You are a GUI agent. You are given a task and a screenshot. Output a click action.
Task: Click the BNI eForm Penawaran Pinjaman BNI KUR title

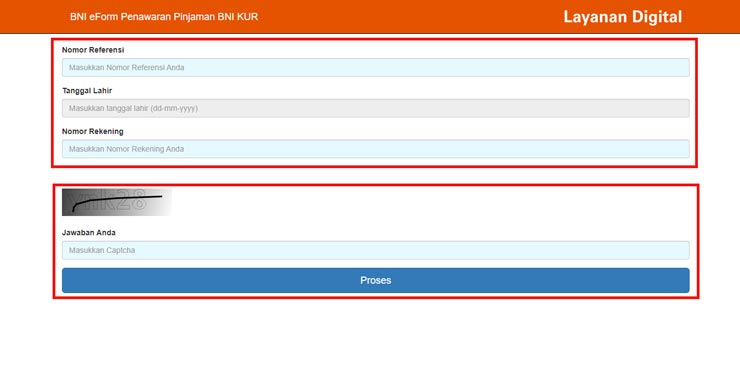[x=164, y=17]
